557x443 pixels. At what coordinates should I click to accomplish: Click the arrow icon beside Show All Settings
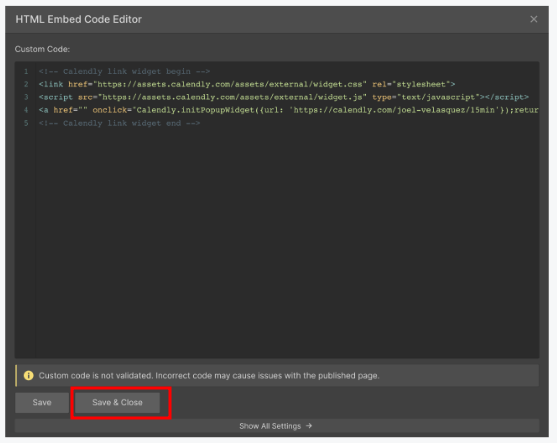[x=309, y=426]
